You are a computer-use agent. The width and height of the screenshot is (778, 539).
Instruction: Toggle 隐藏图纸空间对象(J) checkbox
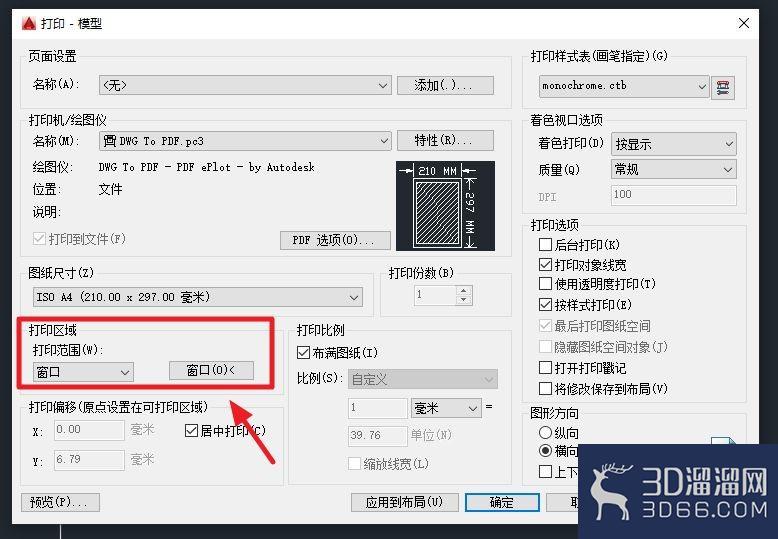pos(545,346)
